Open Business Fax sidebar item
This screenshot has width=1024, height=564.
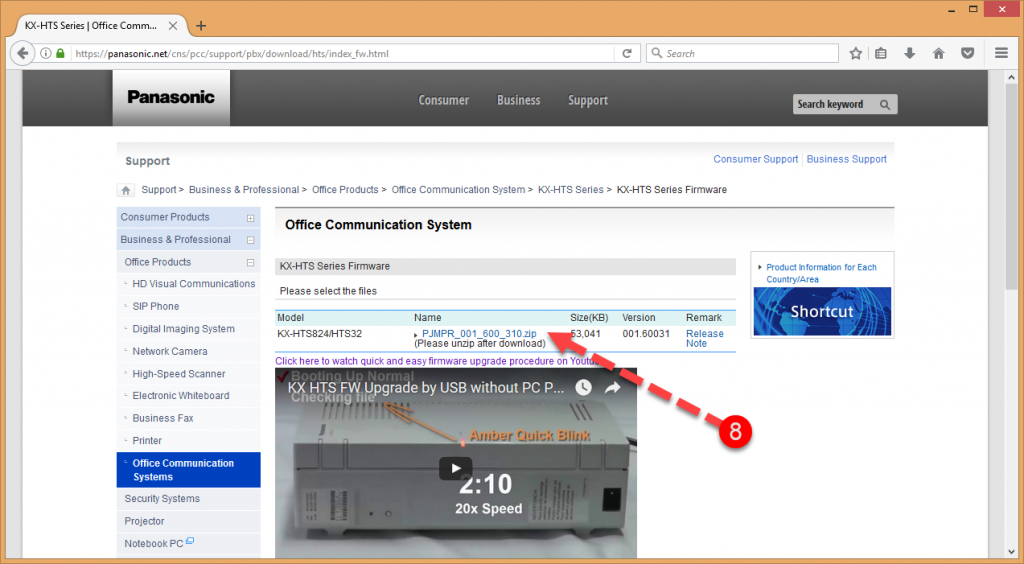coord(163,418)
